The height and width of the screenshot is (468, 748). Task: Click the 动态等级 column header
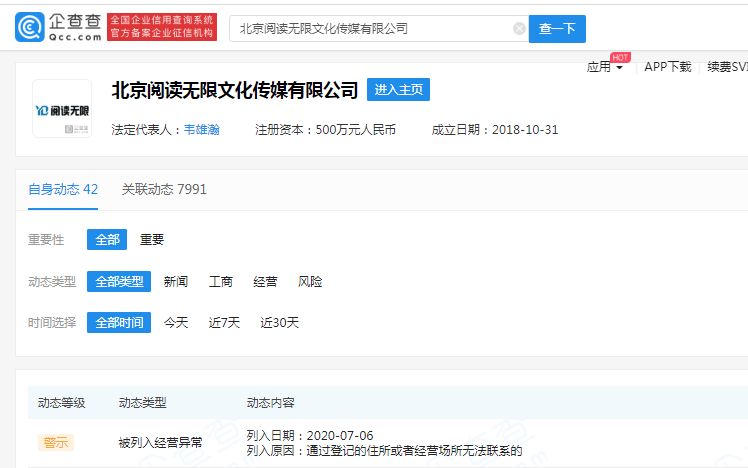click(62, 403)
